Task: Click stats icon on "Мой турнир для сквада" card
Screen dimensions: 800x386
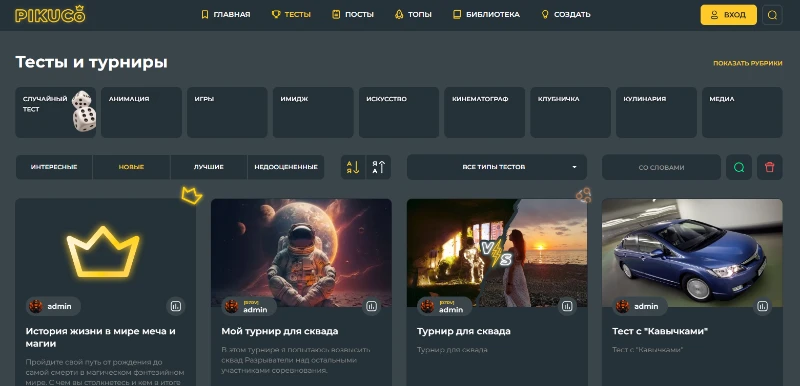Action: (371, 306)
